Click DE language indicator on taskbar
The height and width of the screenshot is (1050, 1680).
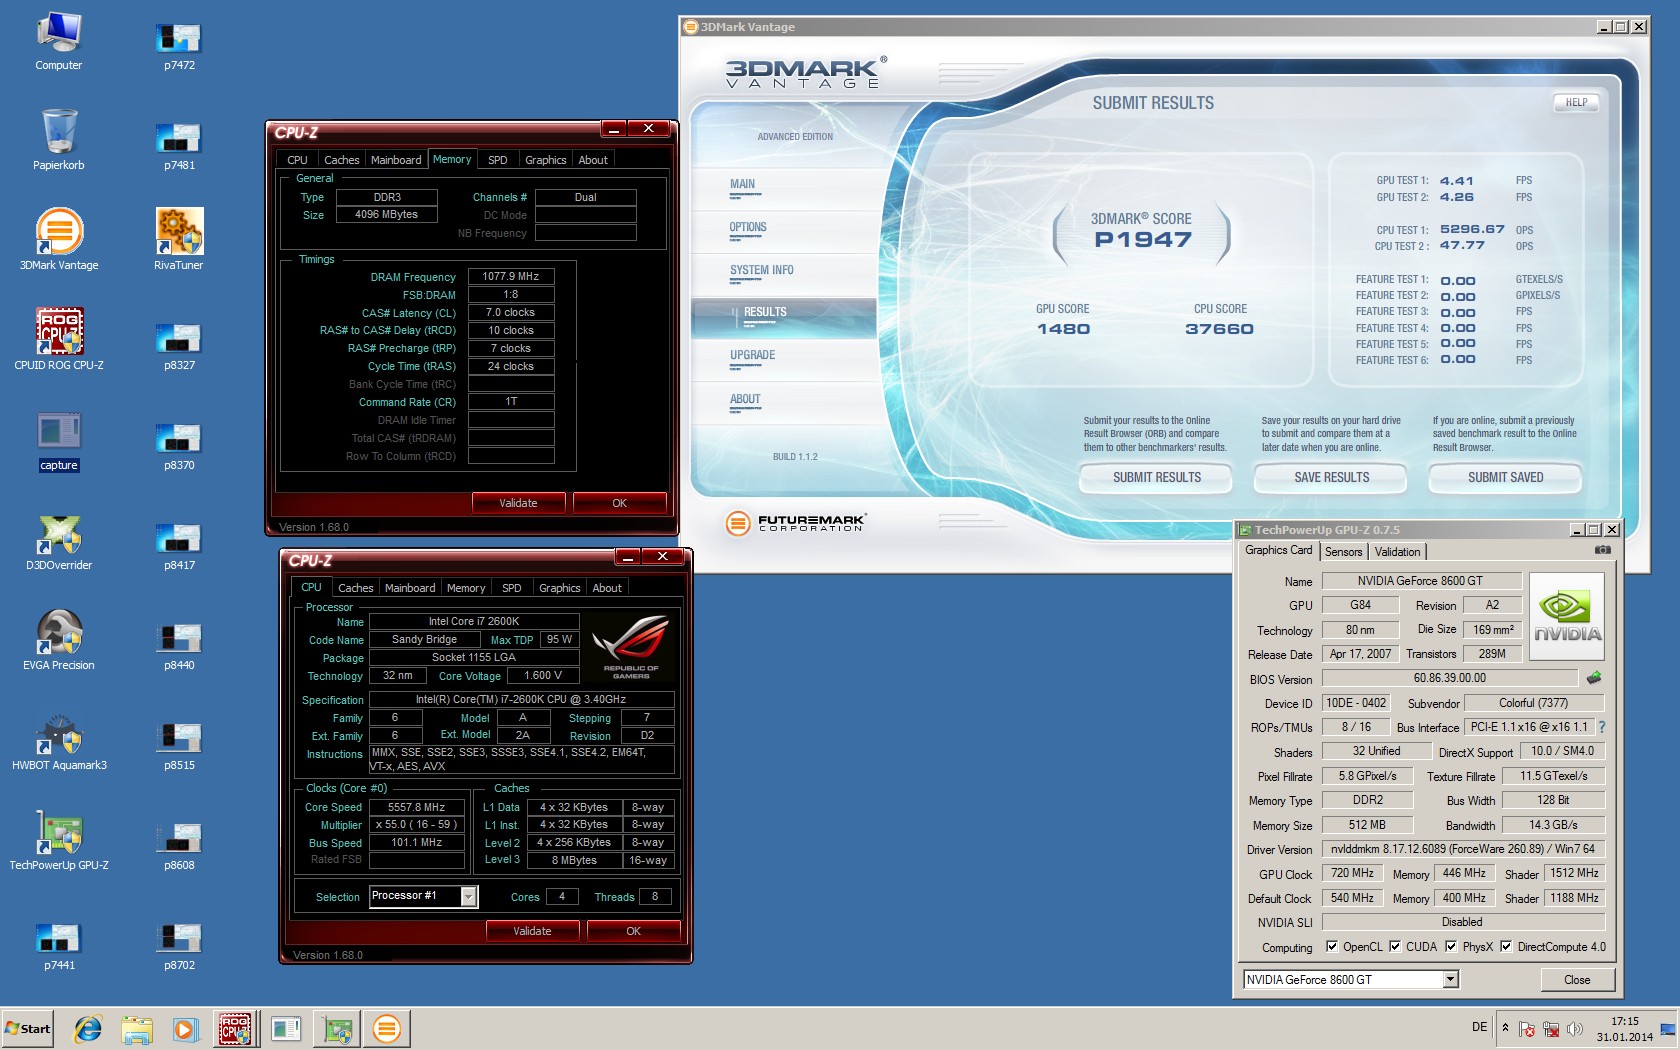pyautogui.click(x=1479, y=1027)
